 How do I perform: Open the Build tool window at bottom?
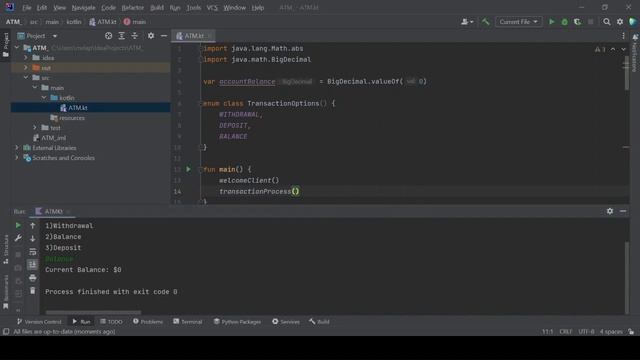[319, 322]
